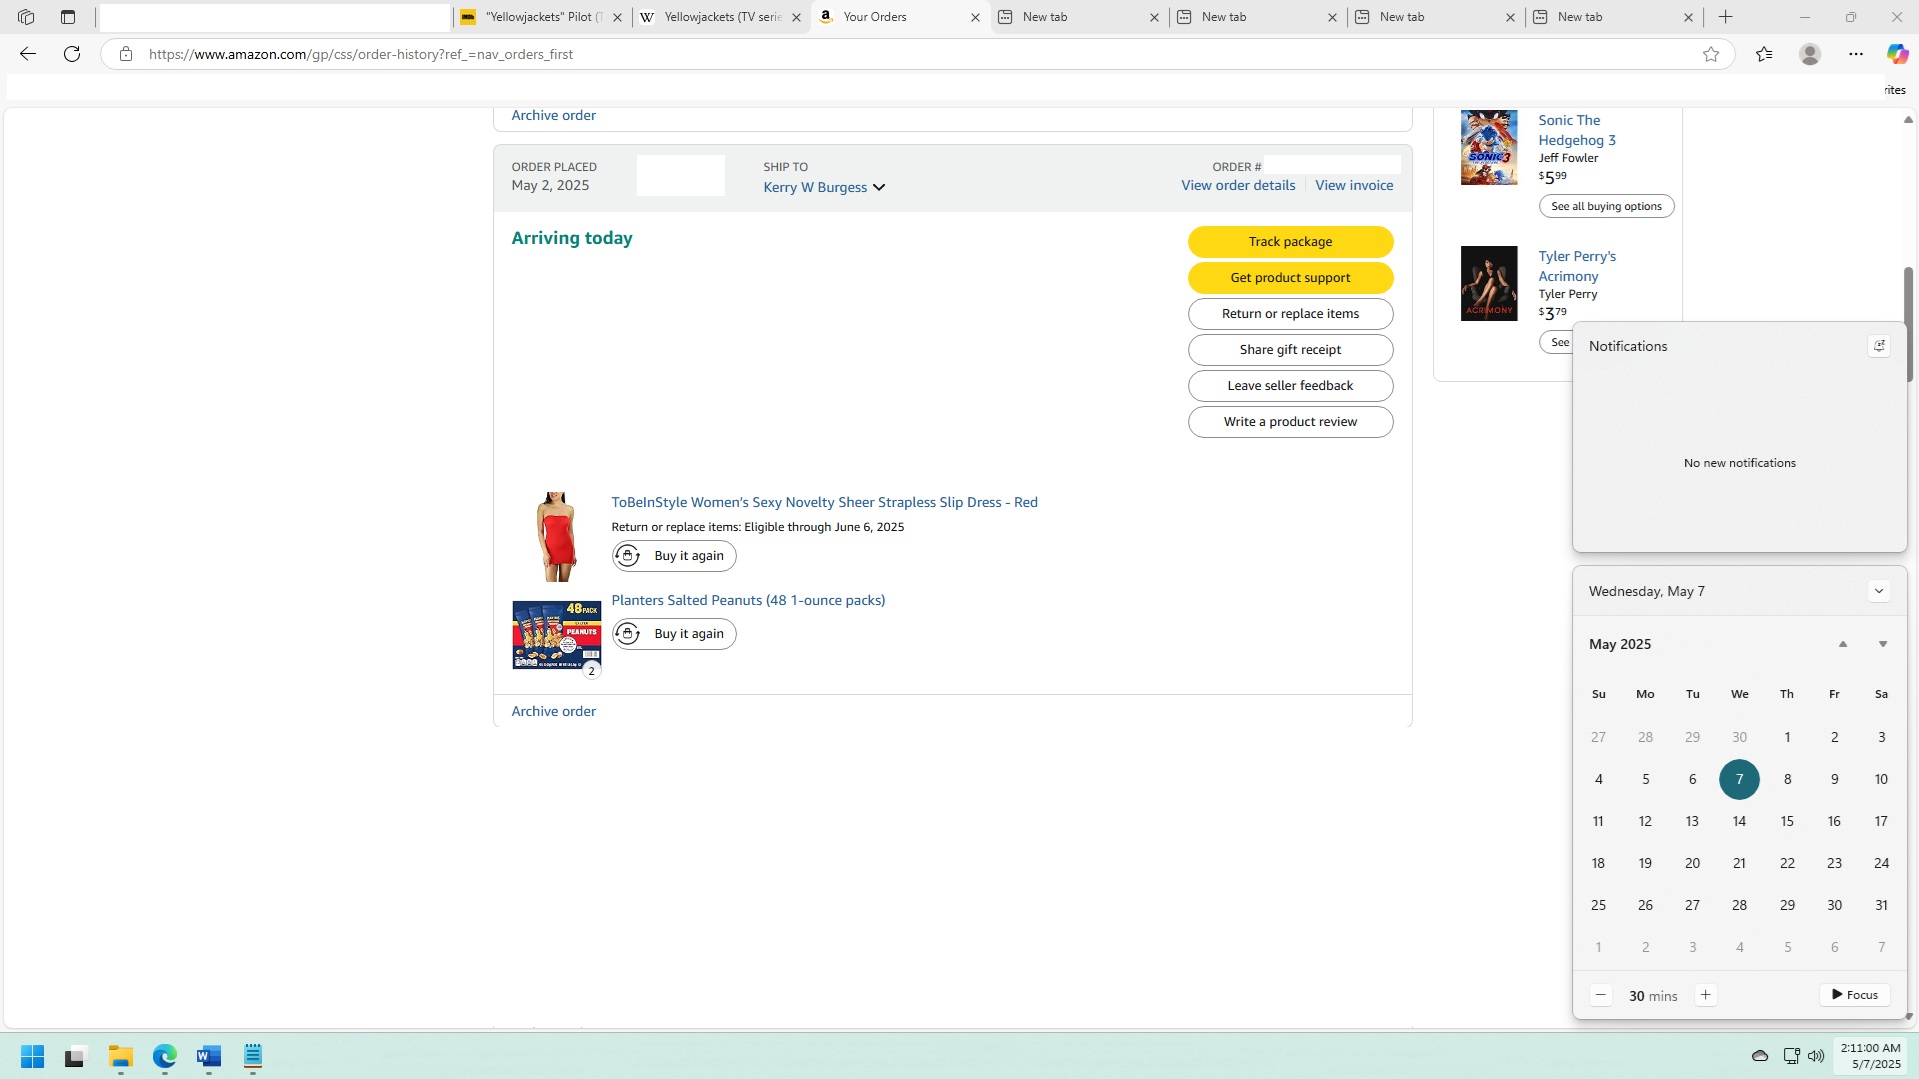
Task: Click Share gift receipt button
Action: point(1290,350)
